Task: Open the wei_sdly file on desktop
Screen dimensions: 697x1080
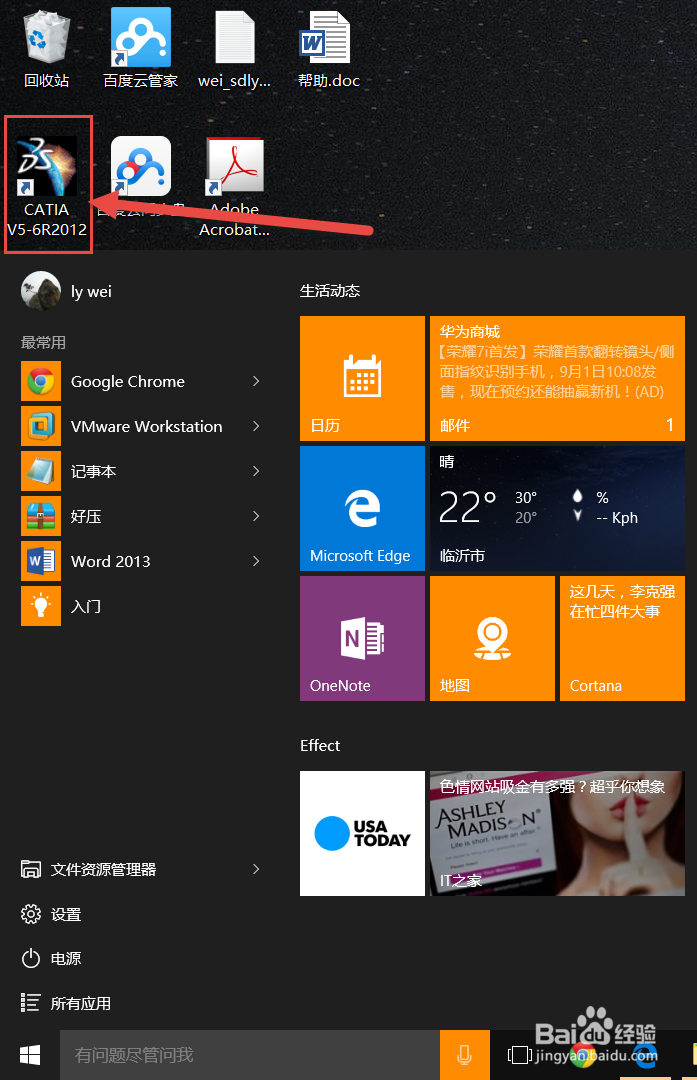Action: tap(235, 50)
